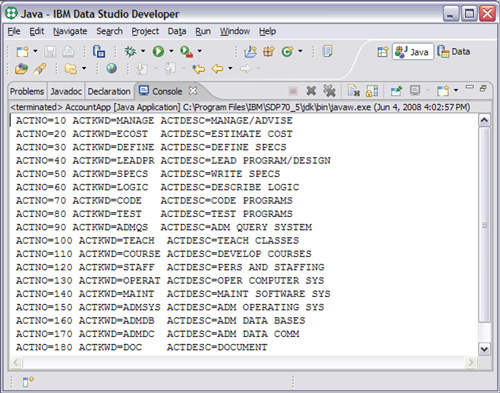
Task: Click the line ACTNO=90 ACTKWD=ADMQS
Action: coord(164,227)
